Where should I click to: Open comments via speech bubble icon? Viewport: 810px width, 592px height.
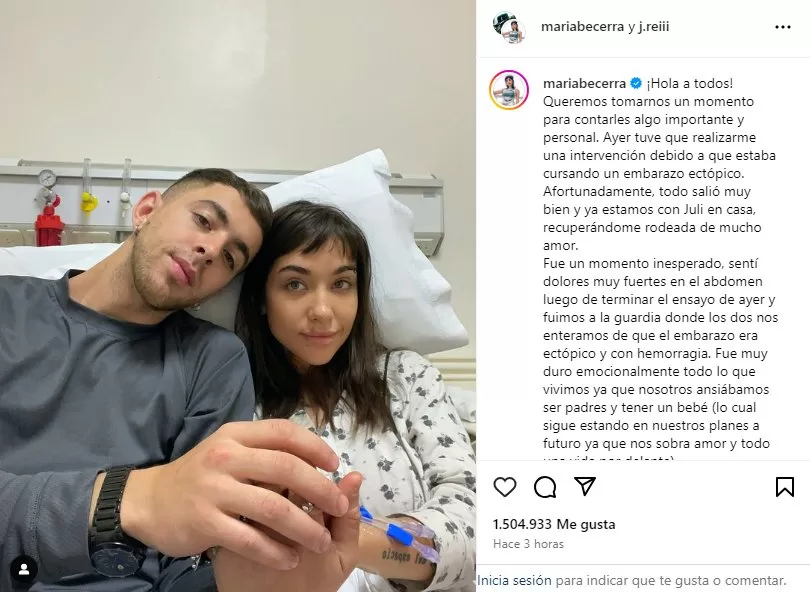tap(545, 487)
